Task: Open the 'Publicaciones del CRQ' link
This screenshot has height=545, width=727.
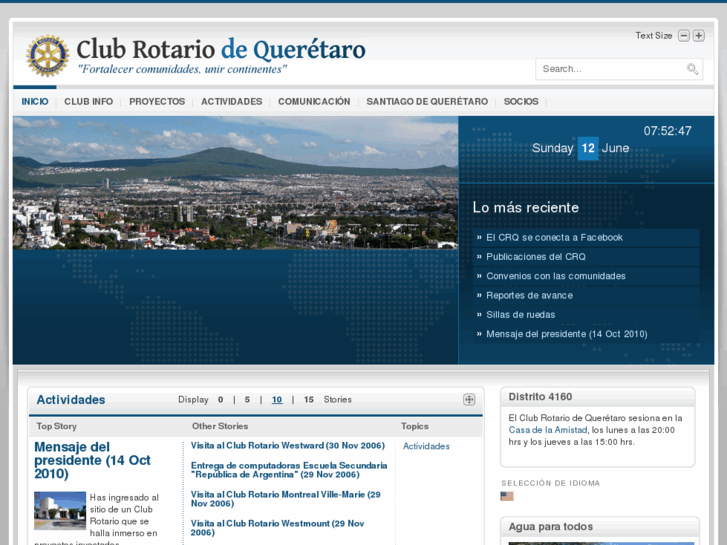Action: click(536, 257)
